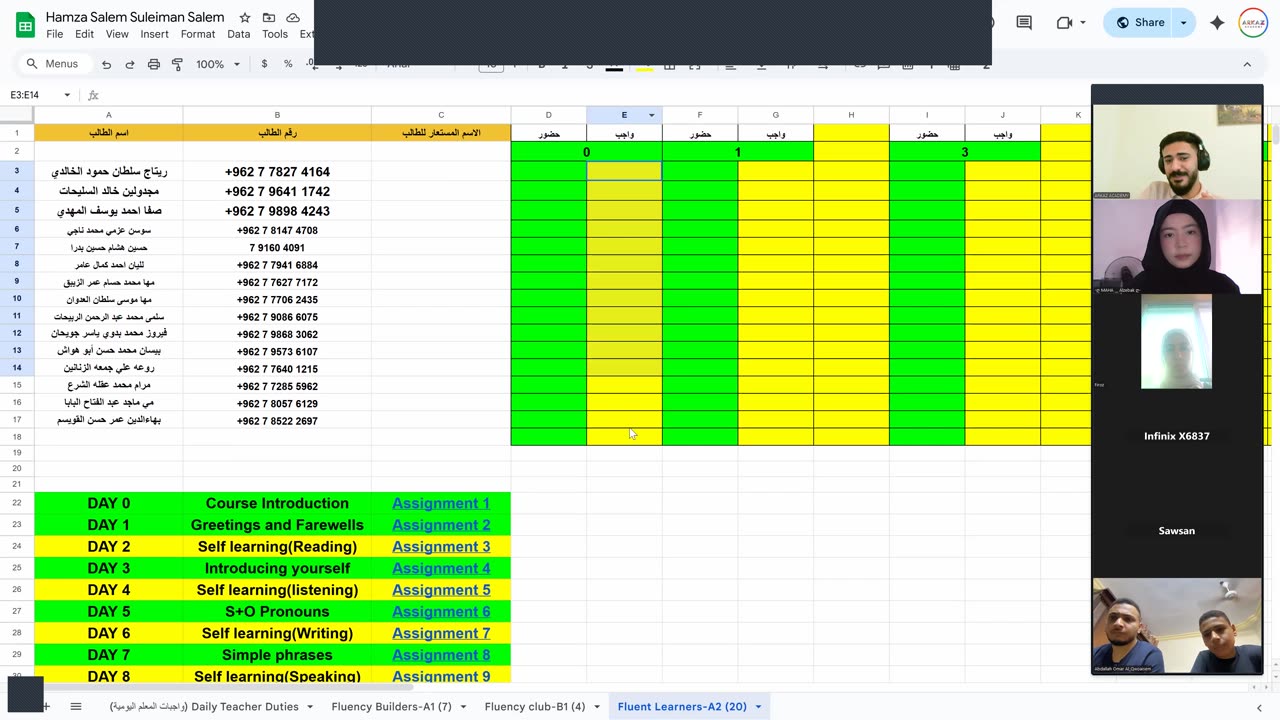Switch to Fluency Builders-A1 (7) tab

pyautogui.click(x=391, y=706)
